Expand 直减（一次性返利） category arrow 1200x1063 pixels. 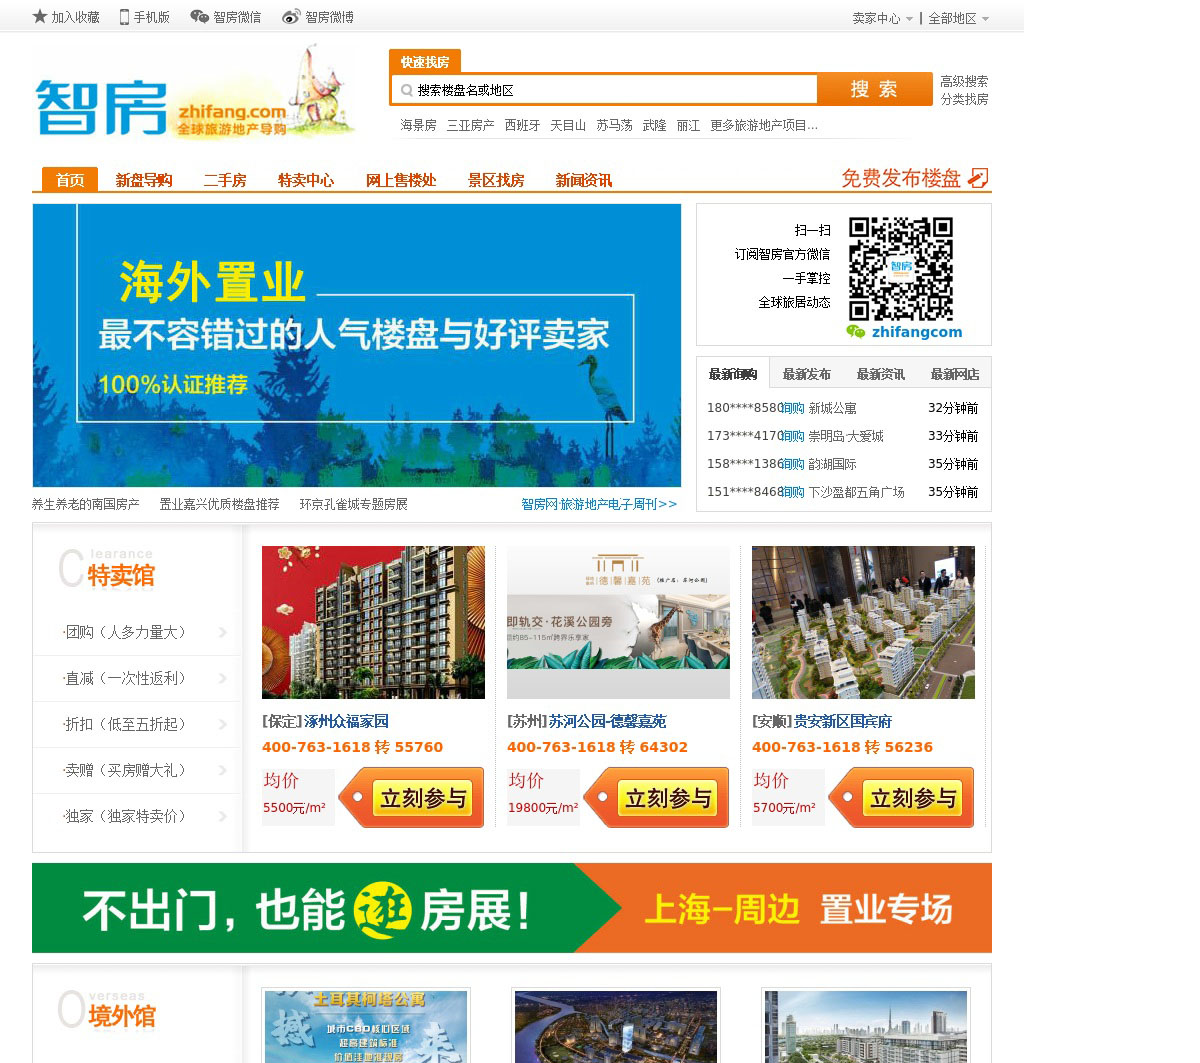223,678
